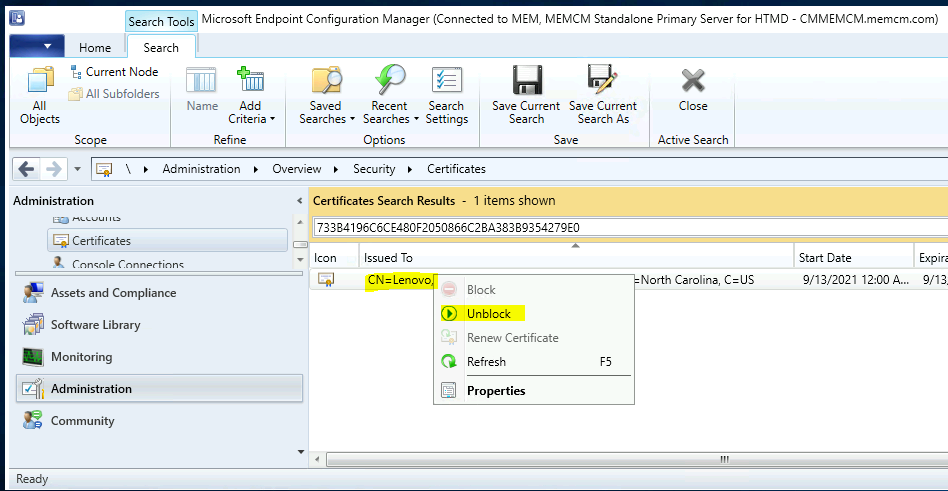
Task: Choose Refresh from the context menu
Action: pos(534,362)
